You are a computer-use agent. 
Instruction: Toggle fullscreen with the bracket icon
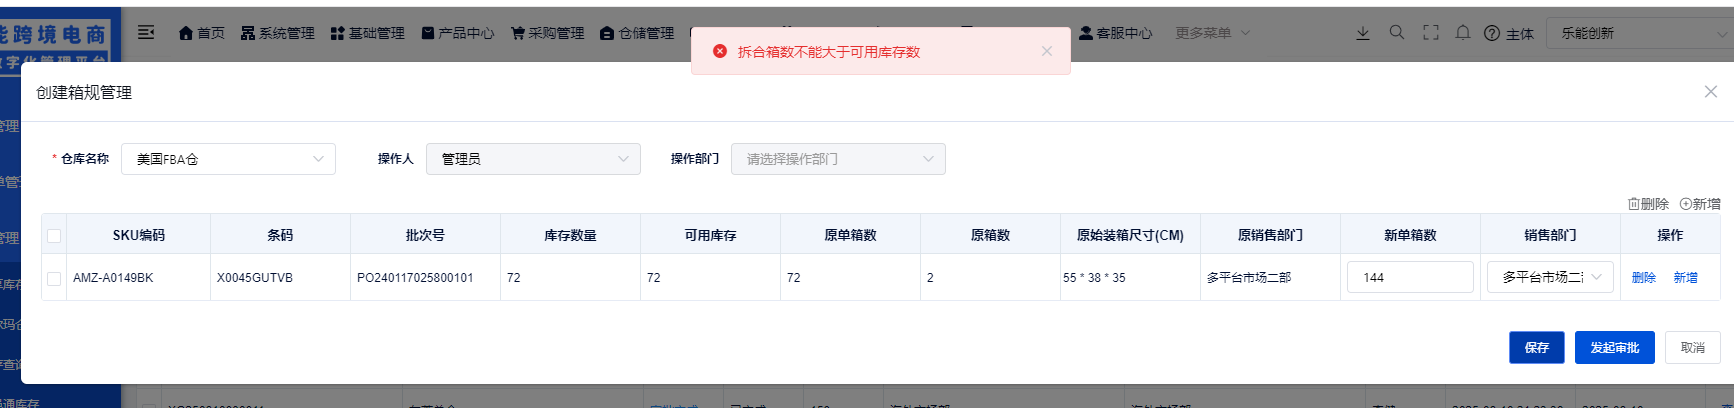(1431, 33)
